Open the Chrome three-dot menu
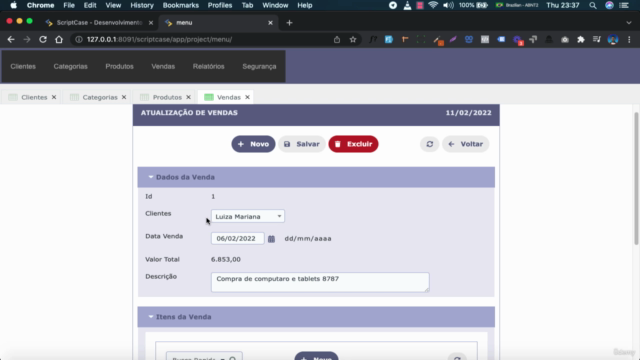Screen dimensions: 640x360 [629, 40]
